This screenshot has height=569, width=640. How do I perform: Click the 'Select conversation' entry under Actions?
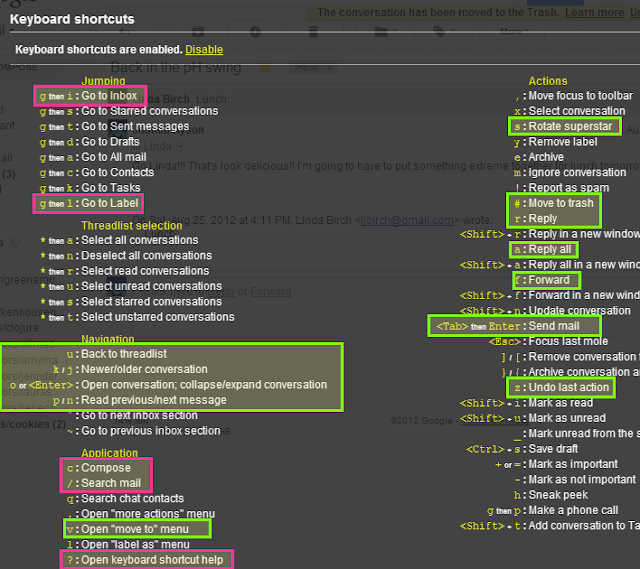coord(570,111)
